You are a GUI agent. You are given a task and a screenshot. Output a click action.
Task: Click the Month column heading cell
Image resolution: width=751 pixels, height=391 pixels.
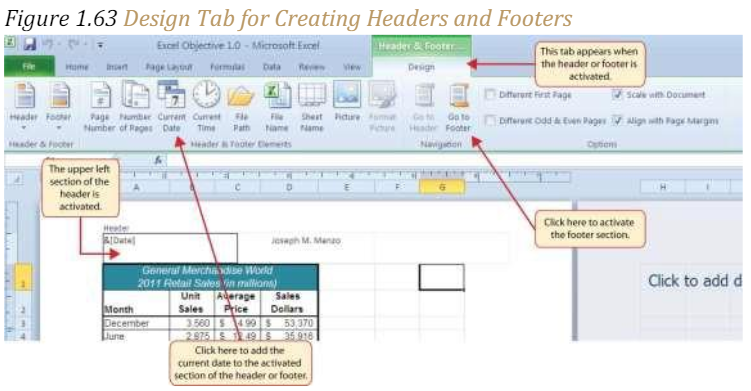136,303
